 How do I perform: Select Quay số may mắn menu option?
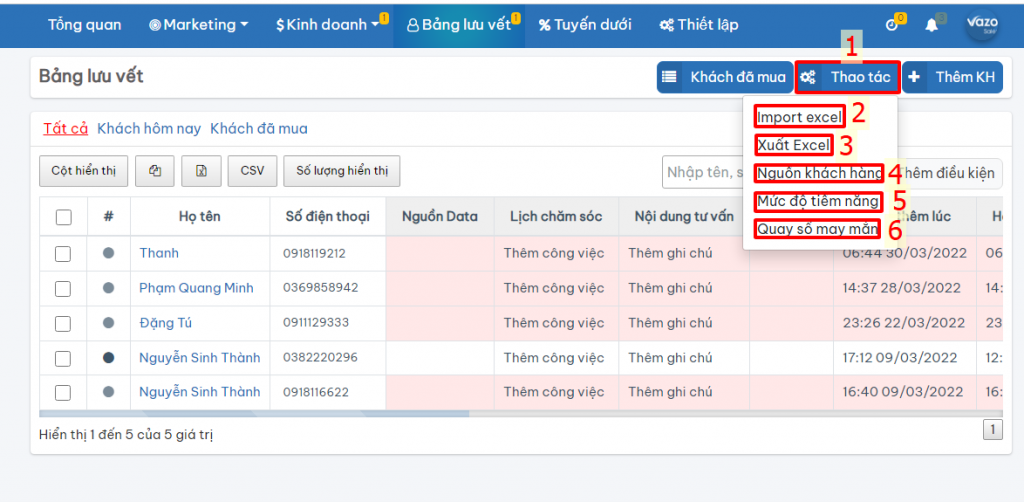point(818,229)
